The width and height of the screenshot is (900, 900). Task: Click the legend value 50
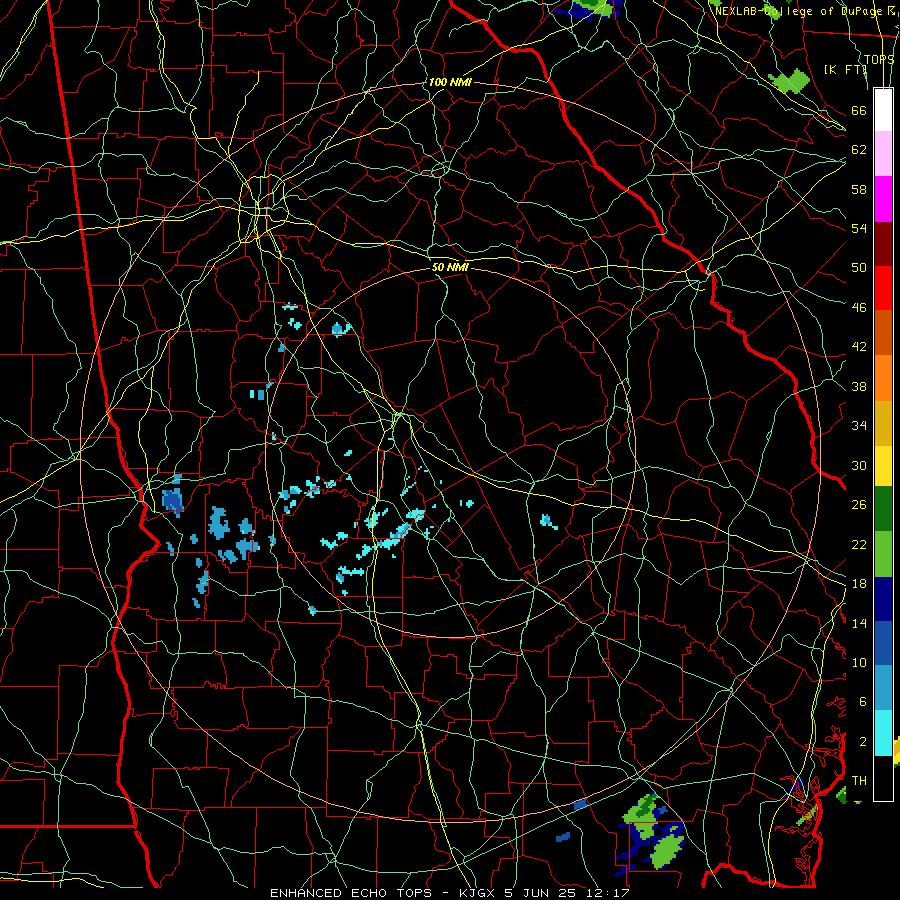pos(859,268)
